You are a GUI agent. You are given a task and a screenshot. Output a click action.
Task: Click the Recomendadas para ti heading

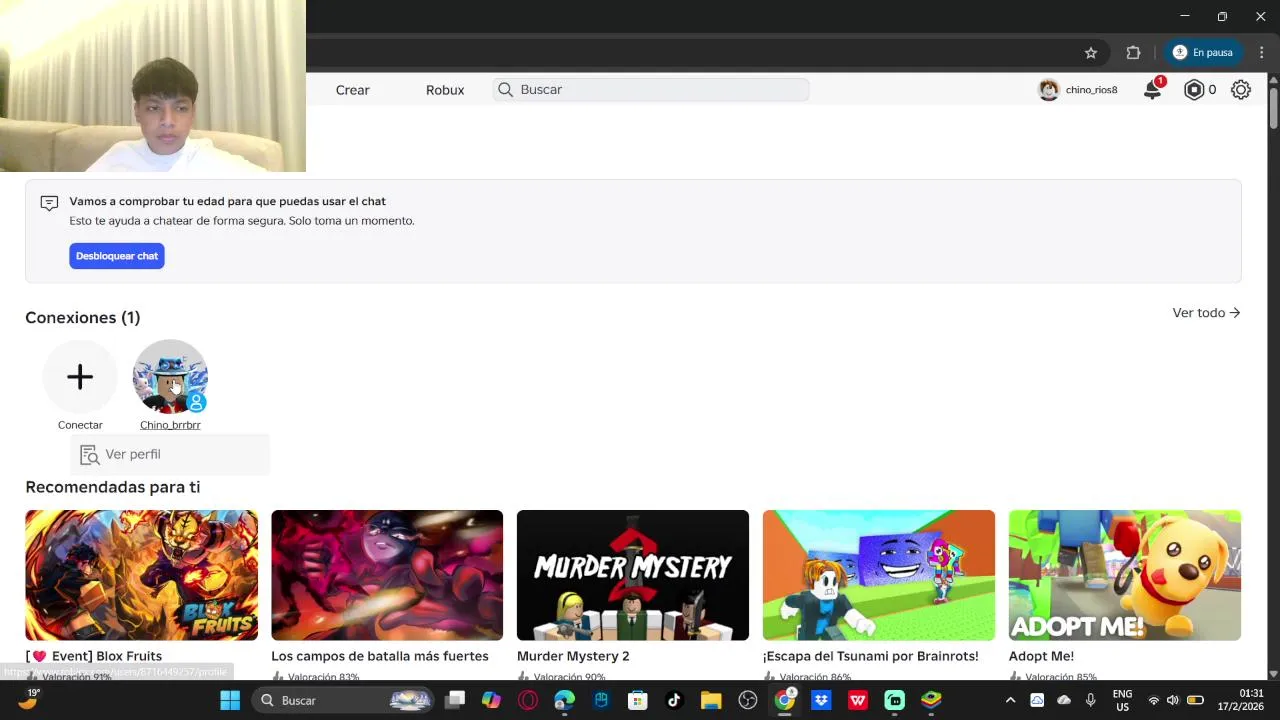coord(113,487)
